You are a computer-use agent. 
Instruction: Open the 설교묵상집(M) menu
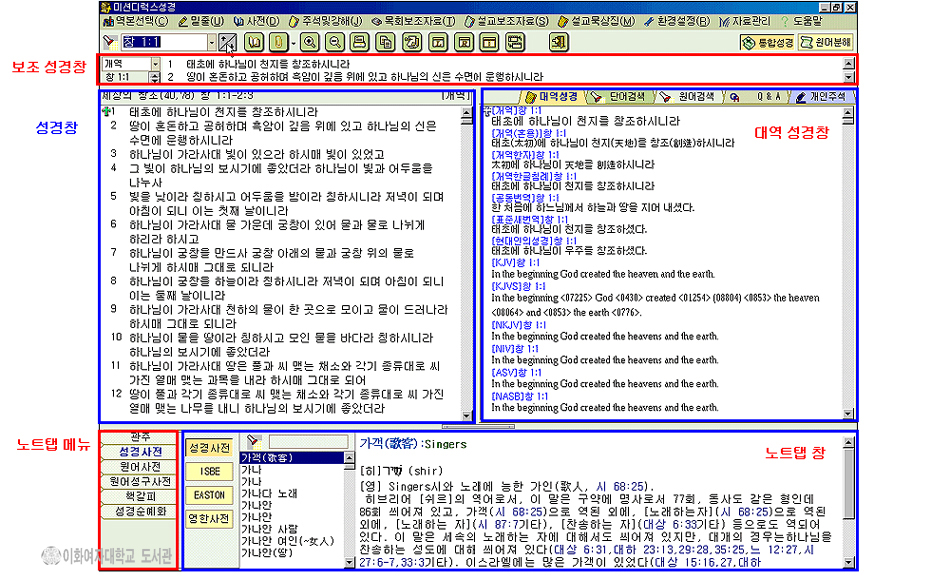click(x=596, y=21)
